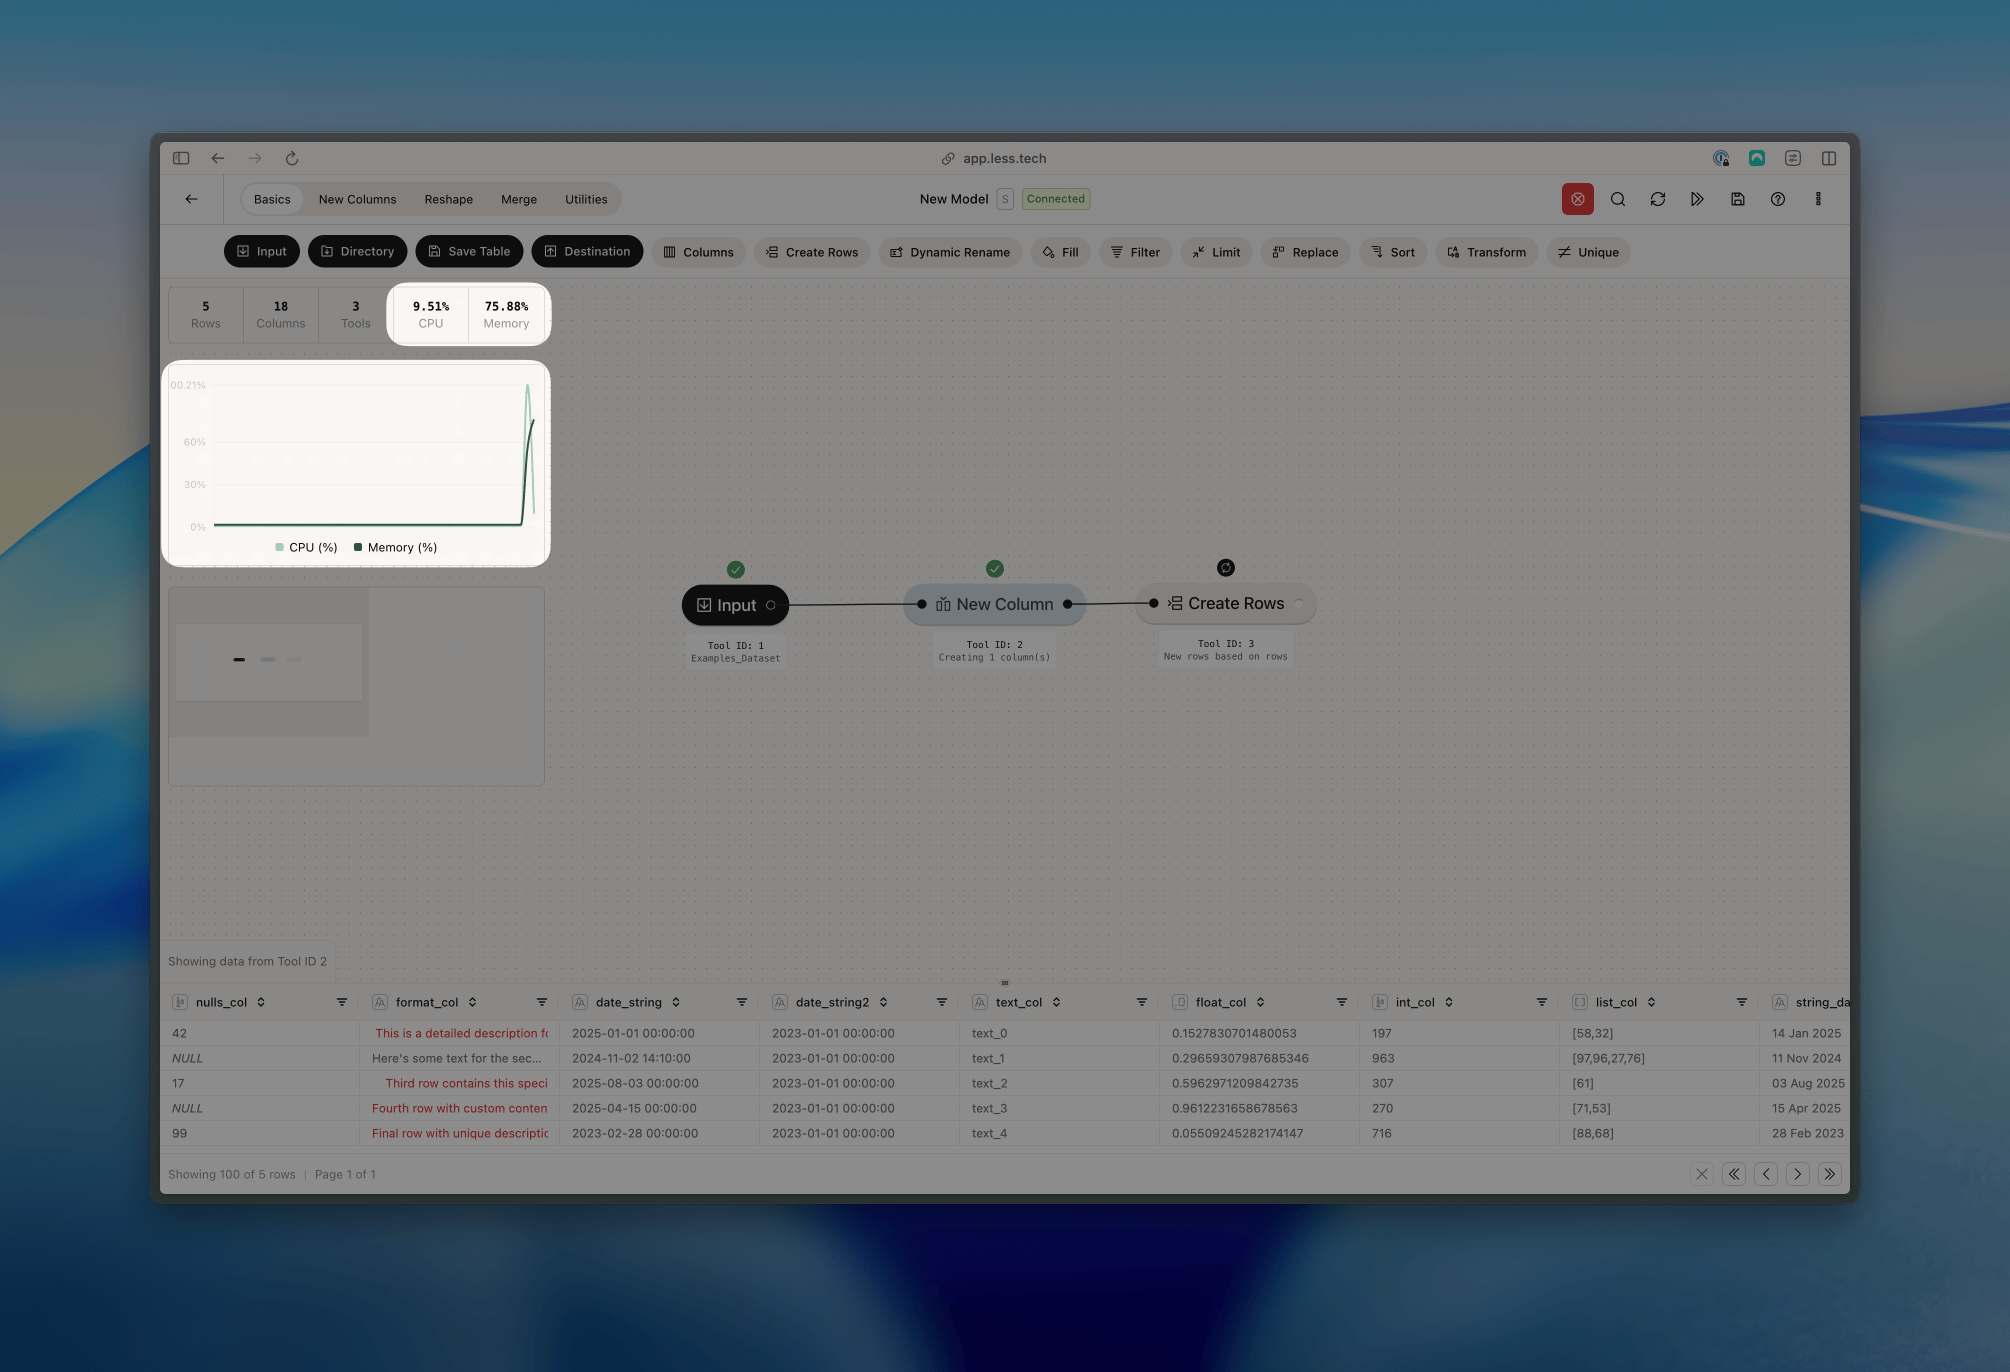This screenshot has height=1372, width=2010.
Task: Sort date_string2 using its sort arrows
Action: (x=883, y=1002)
